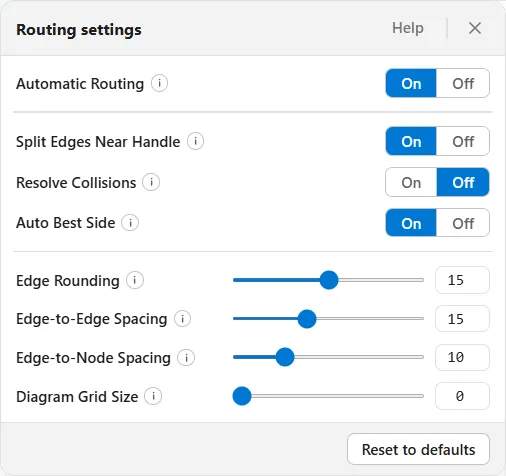The width and height of the screenshot is (506, 476).
Task: Click the Resolve Collisions label
Action: [x=76, y=183]
